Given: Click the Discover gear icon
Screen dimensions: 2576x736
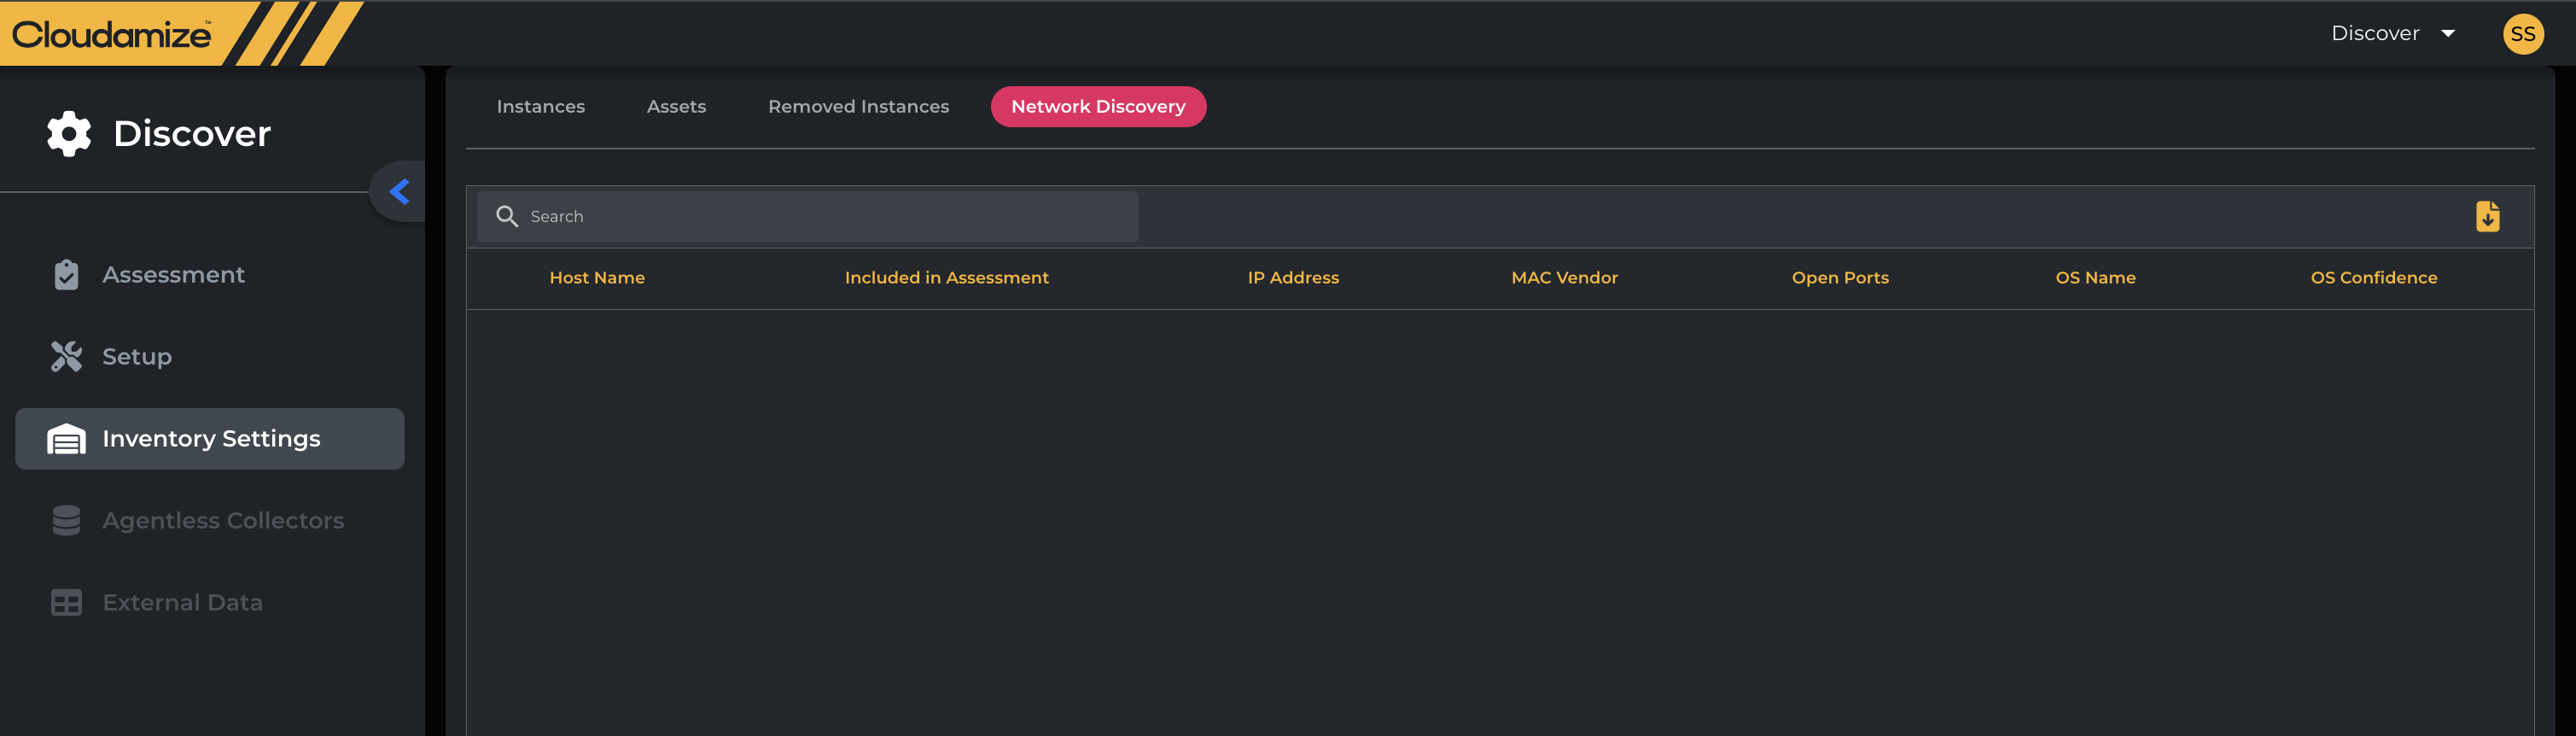Looking at the screenshot, I should pos(69,134).
